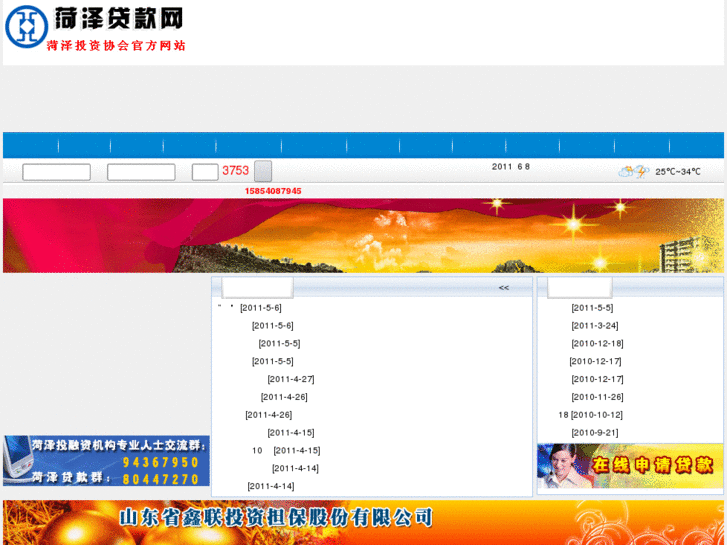727x545 pixels.
Task: Click the temperature text 25℃~34℃
Action: (678, 172)
